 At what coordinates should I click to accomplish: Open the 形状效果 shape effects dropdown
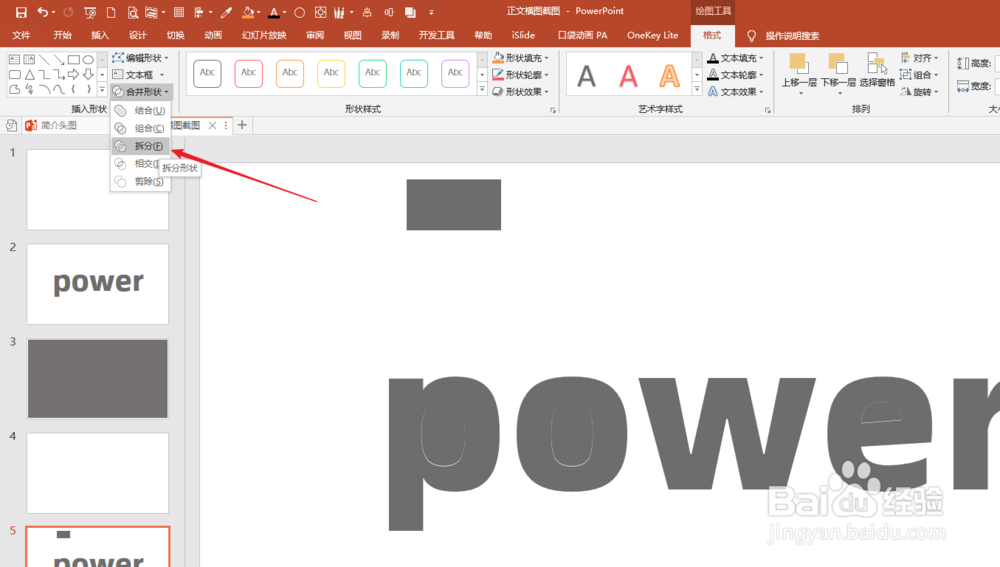click(x=521, y=92)
